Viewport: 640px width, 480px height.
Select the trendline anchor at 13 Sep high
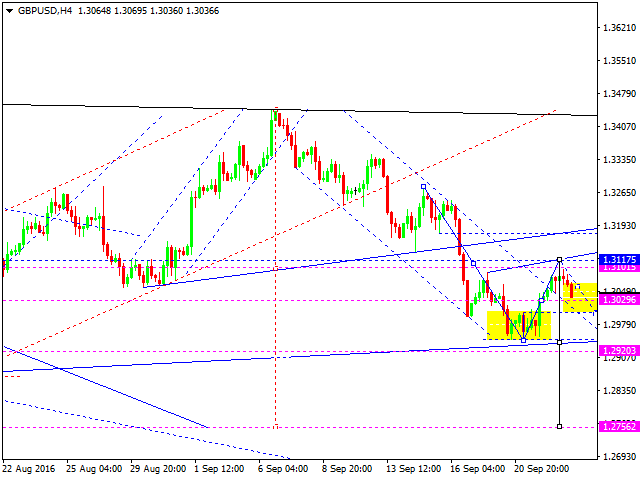pyautogui.click(x=424, y=187)
